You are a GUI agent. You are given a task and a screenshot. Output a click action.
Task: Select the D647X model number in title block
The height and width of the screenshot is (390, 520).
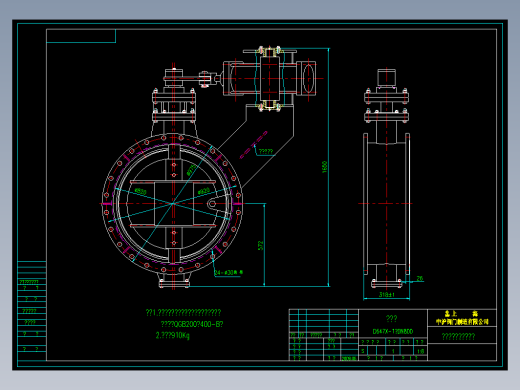(x=393, y=331)
